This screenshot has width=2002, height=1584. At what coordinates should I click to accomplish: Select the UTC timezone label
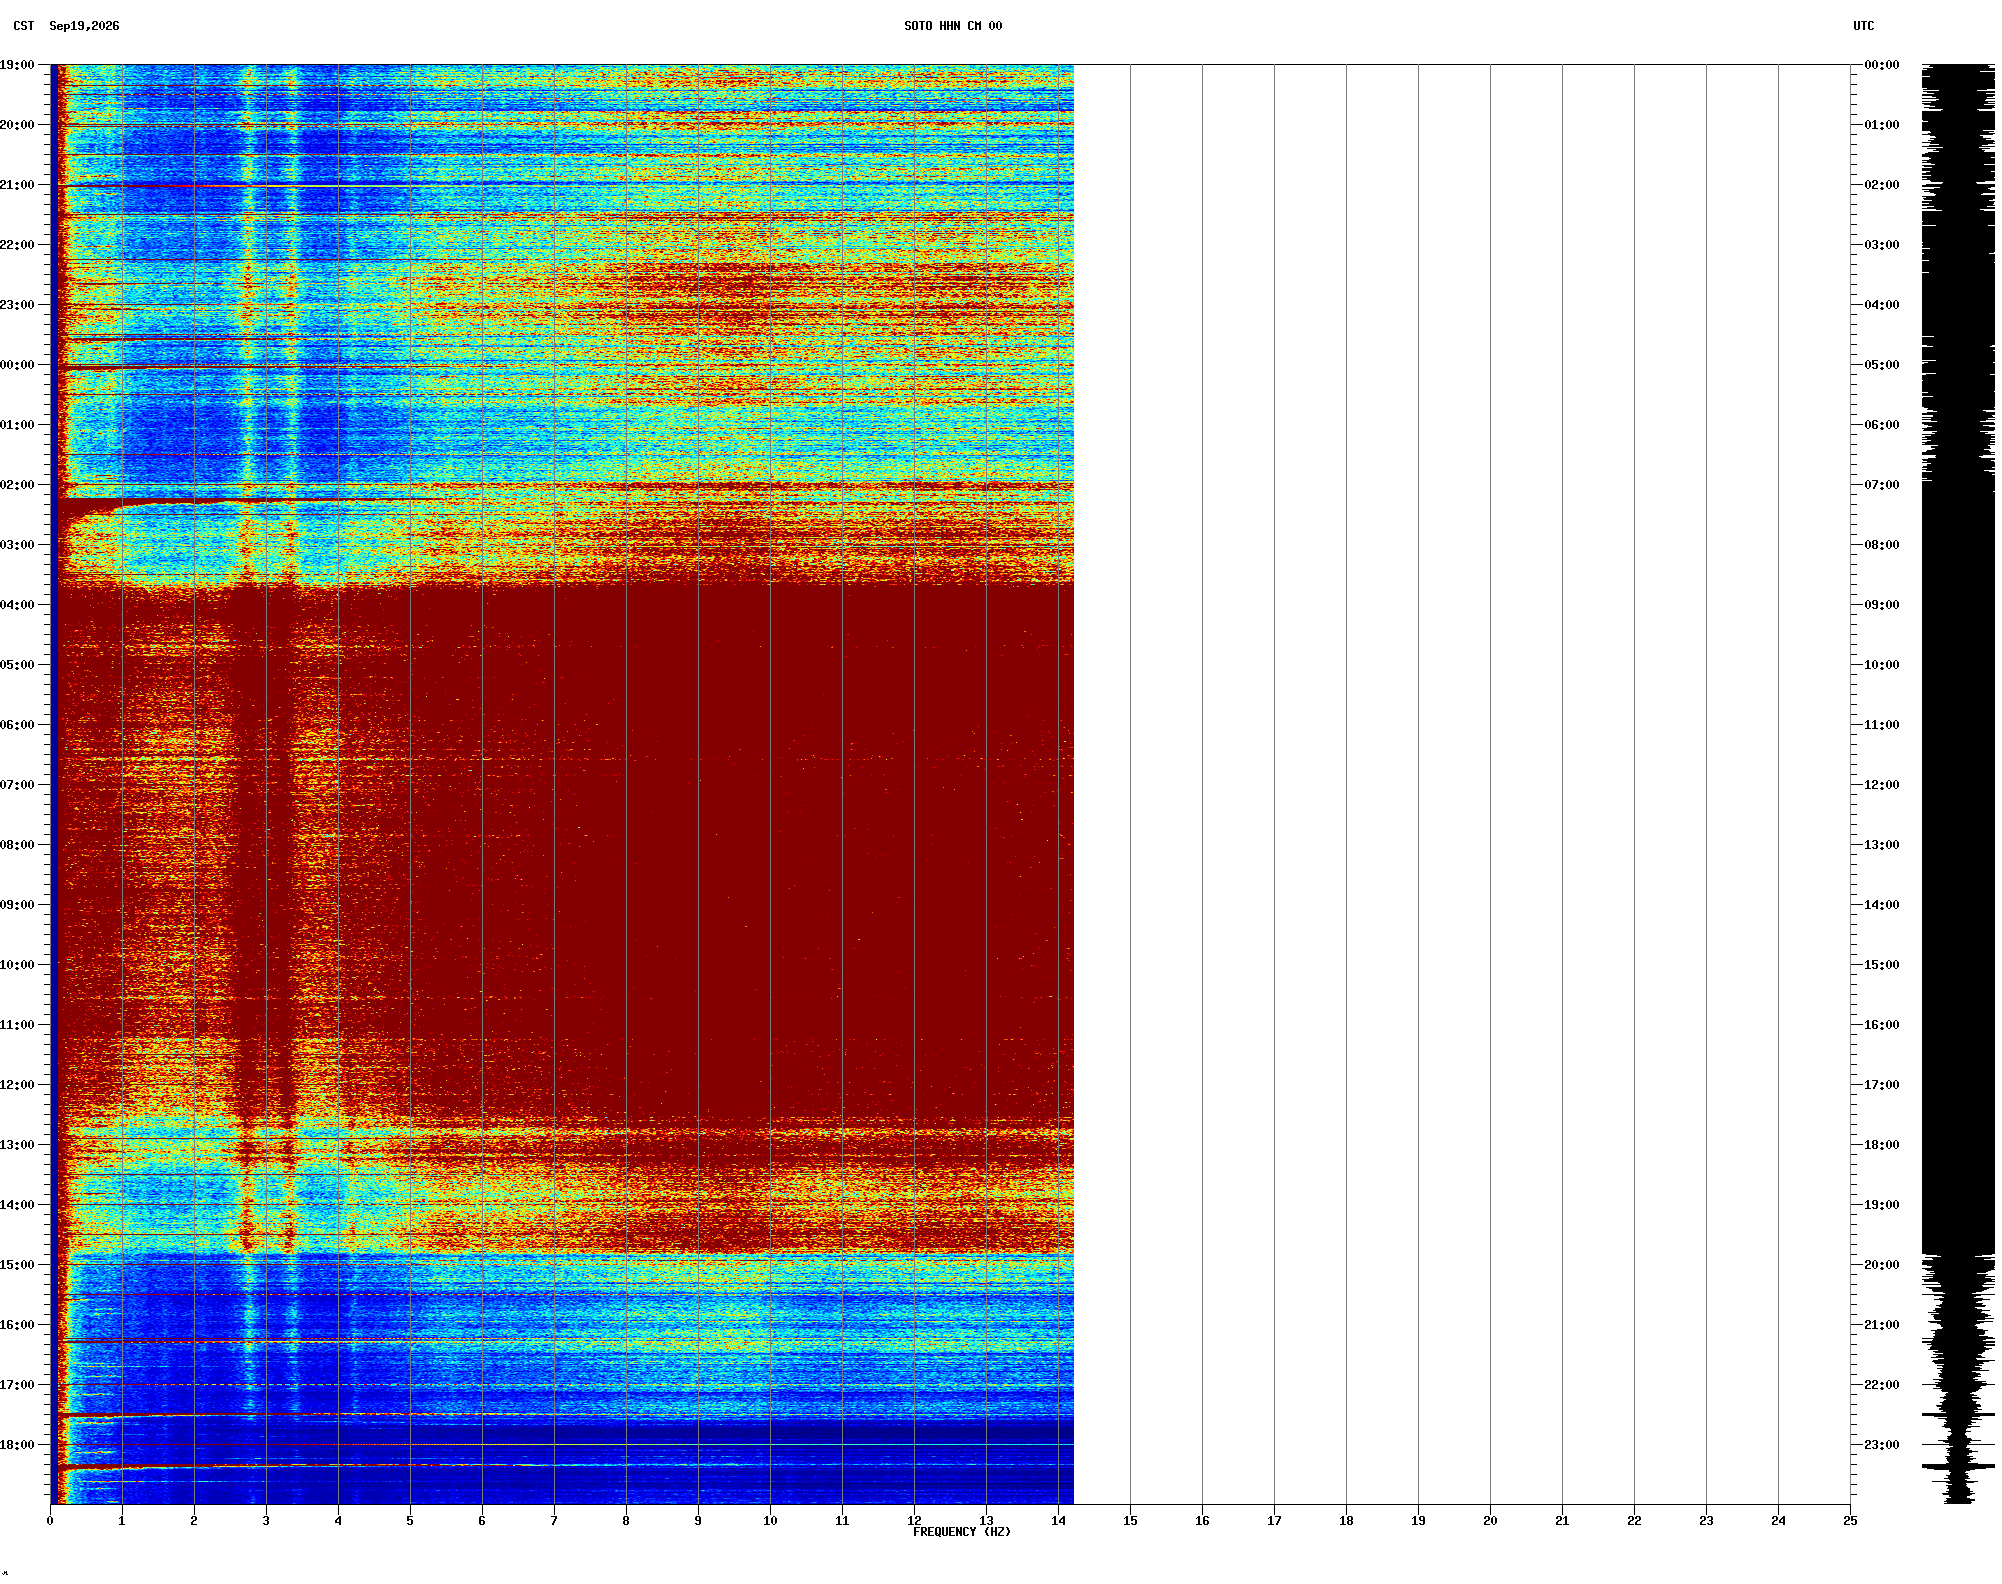pos(1863,26)
